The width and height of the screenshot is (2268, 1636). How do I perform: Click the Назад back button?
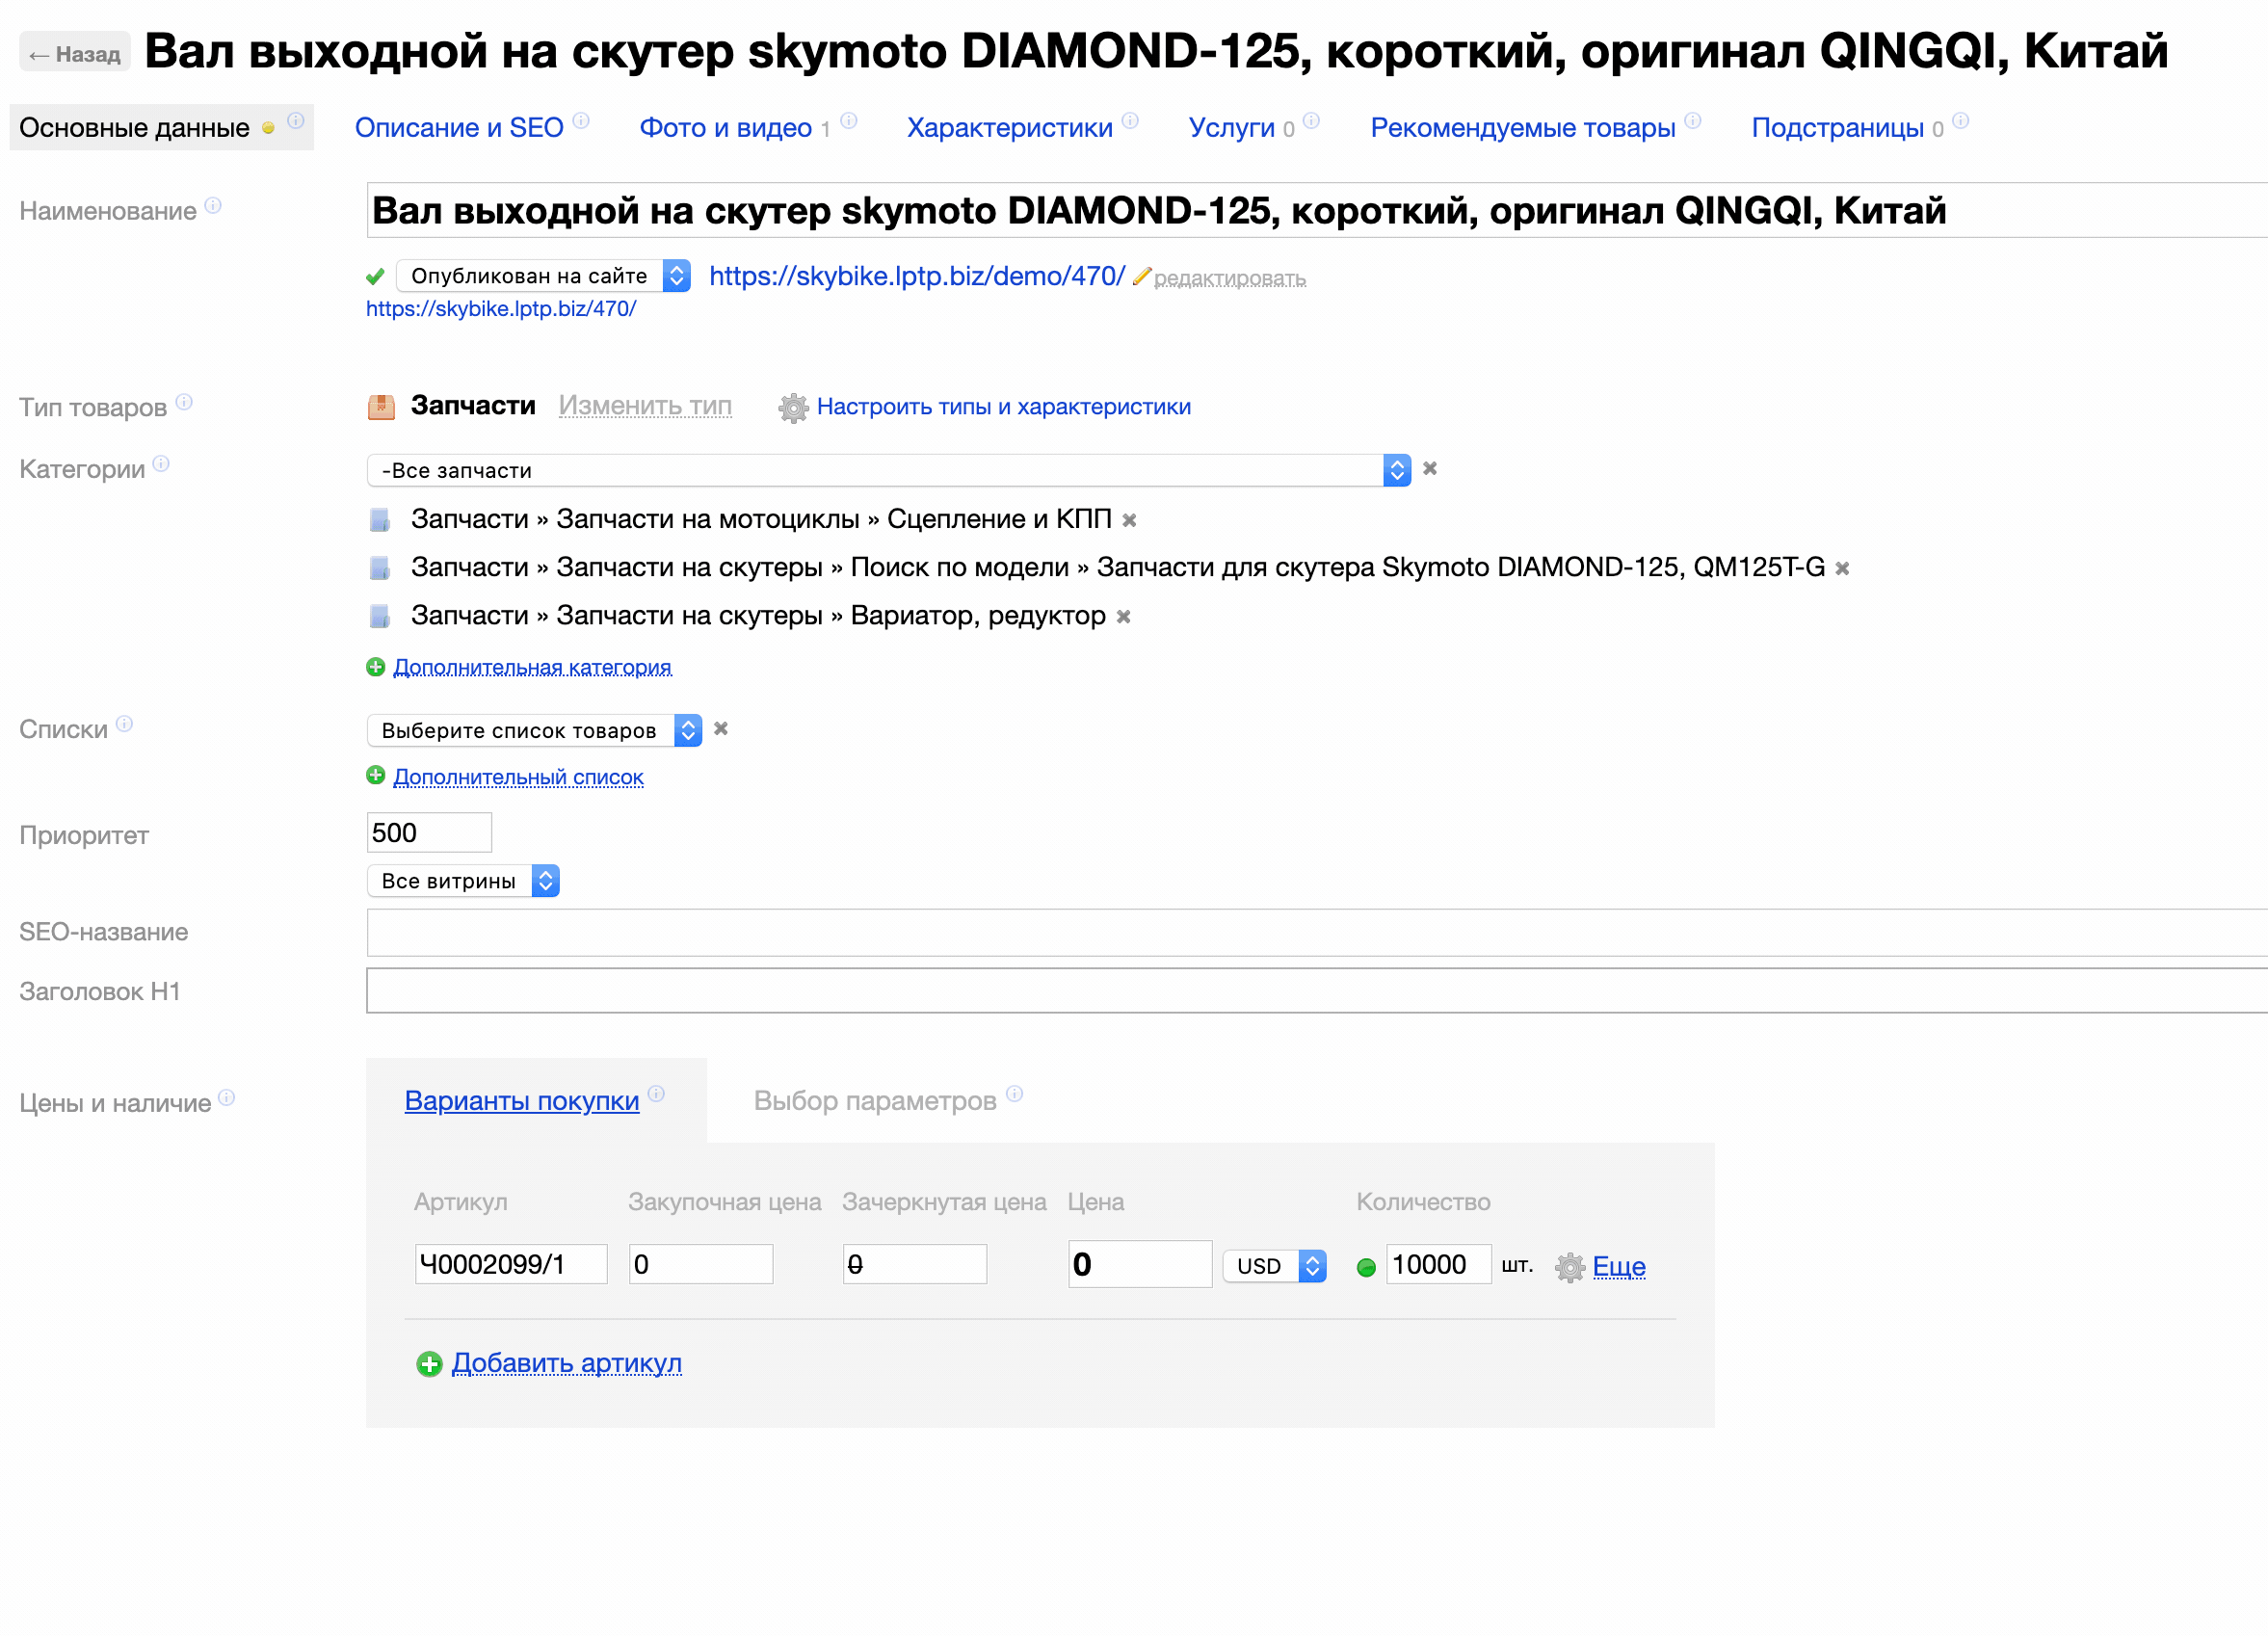[x=75, y=53]
